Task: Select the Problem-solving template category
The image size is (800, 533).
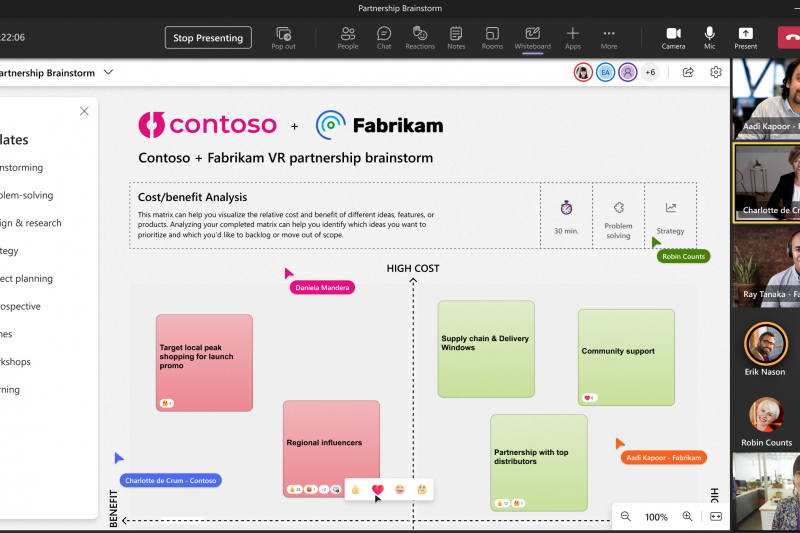Action: click(27, 195)
